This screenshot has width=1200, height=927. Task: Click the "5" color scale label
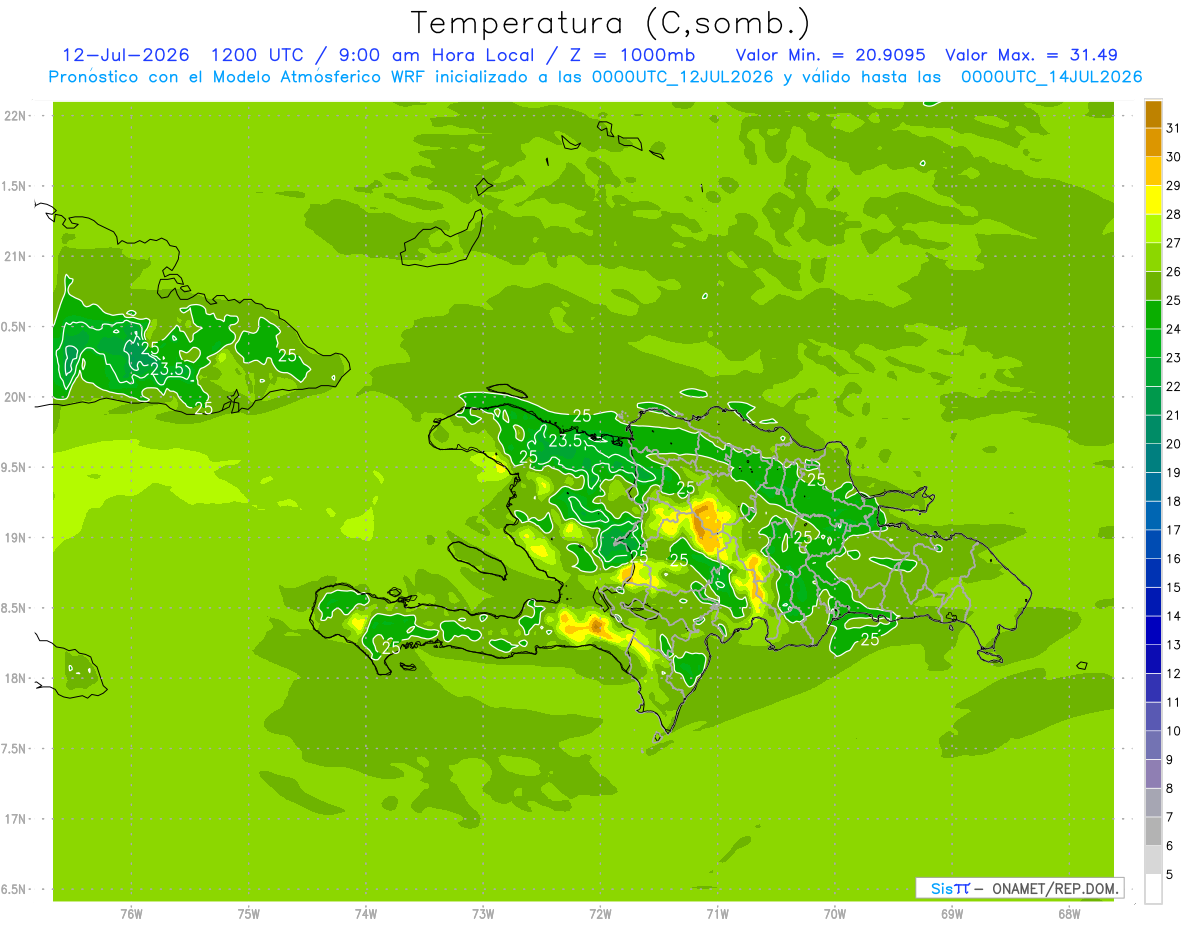(1170, 874)
